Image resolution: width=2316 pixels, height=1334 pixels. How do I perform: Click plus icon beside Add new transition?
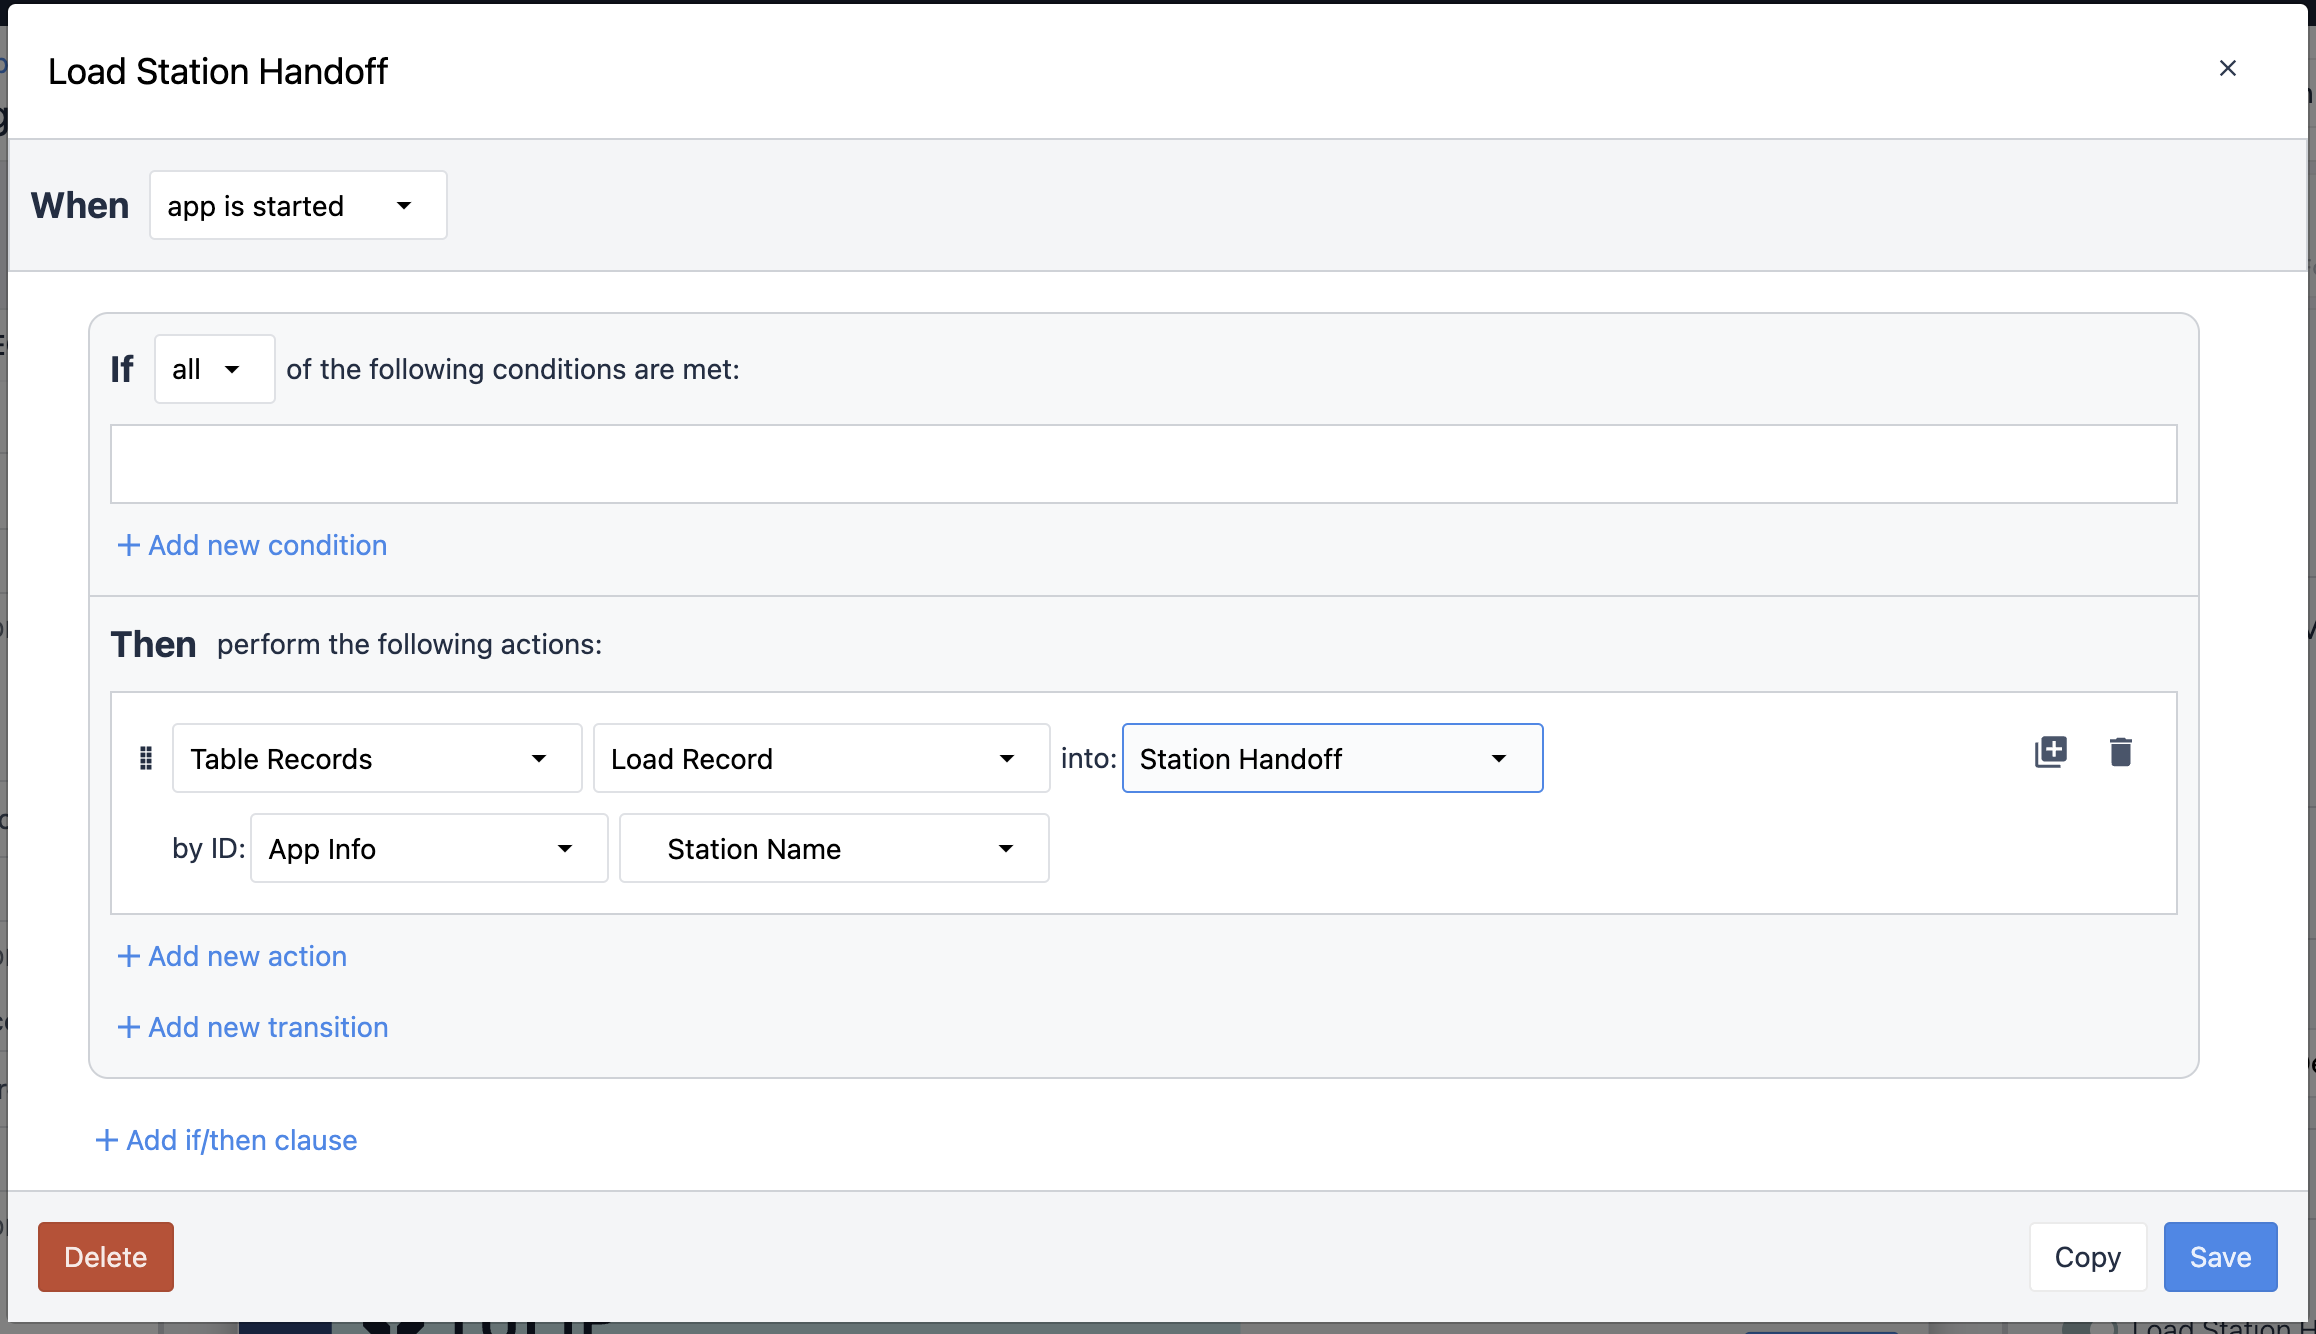click(x=128, y=1027)
